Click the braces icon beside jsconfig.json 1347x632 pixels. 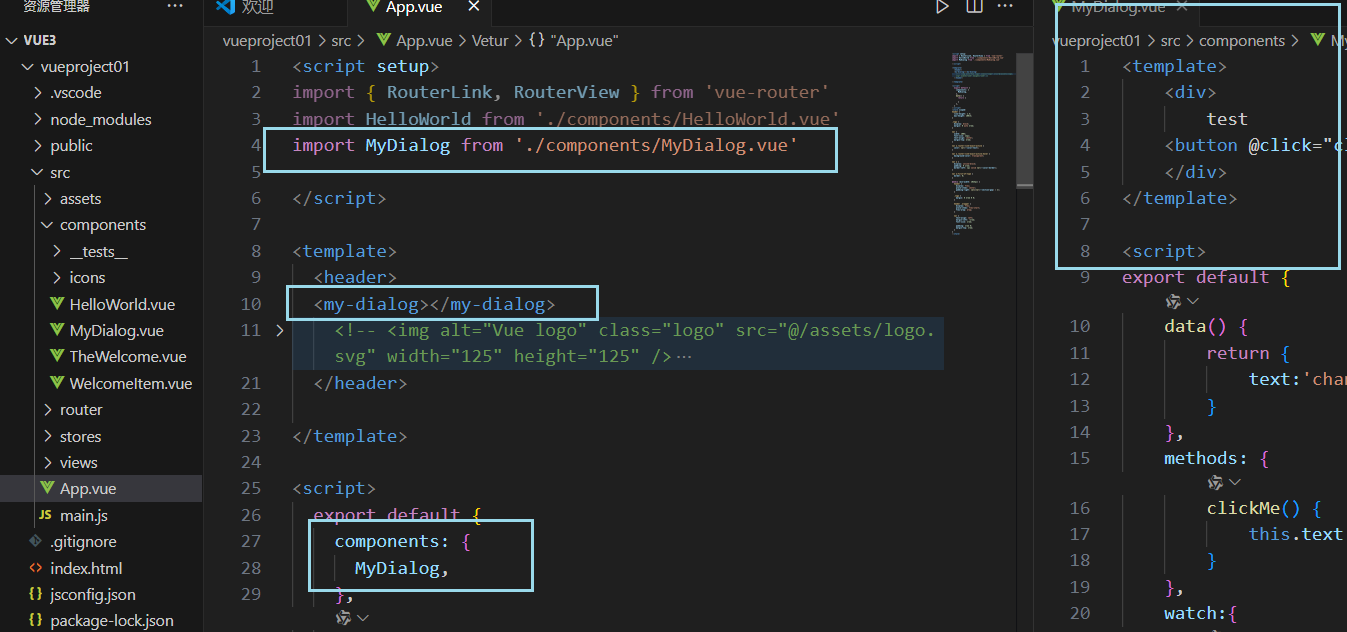point(35,594)
